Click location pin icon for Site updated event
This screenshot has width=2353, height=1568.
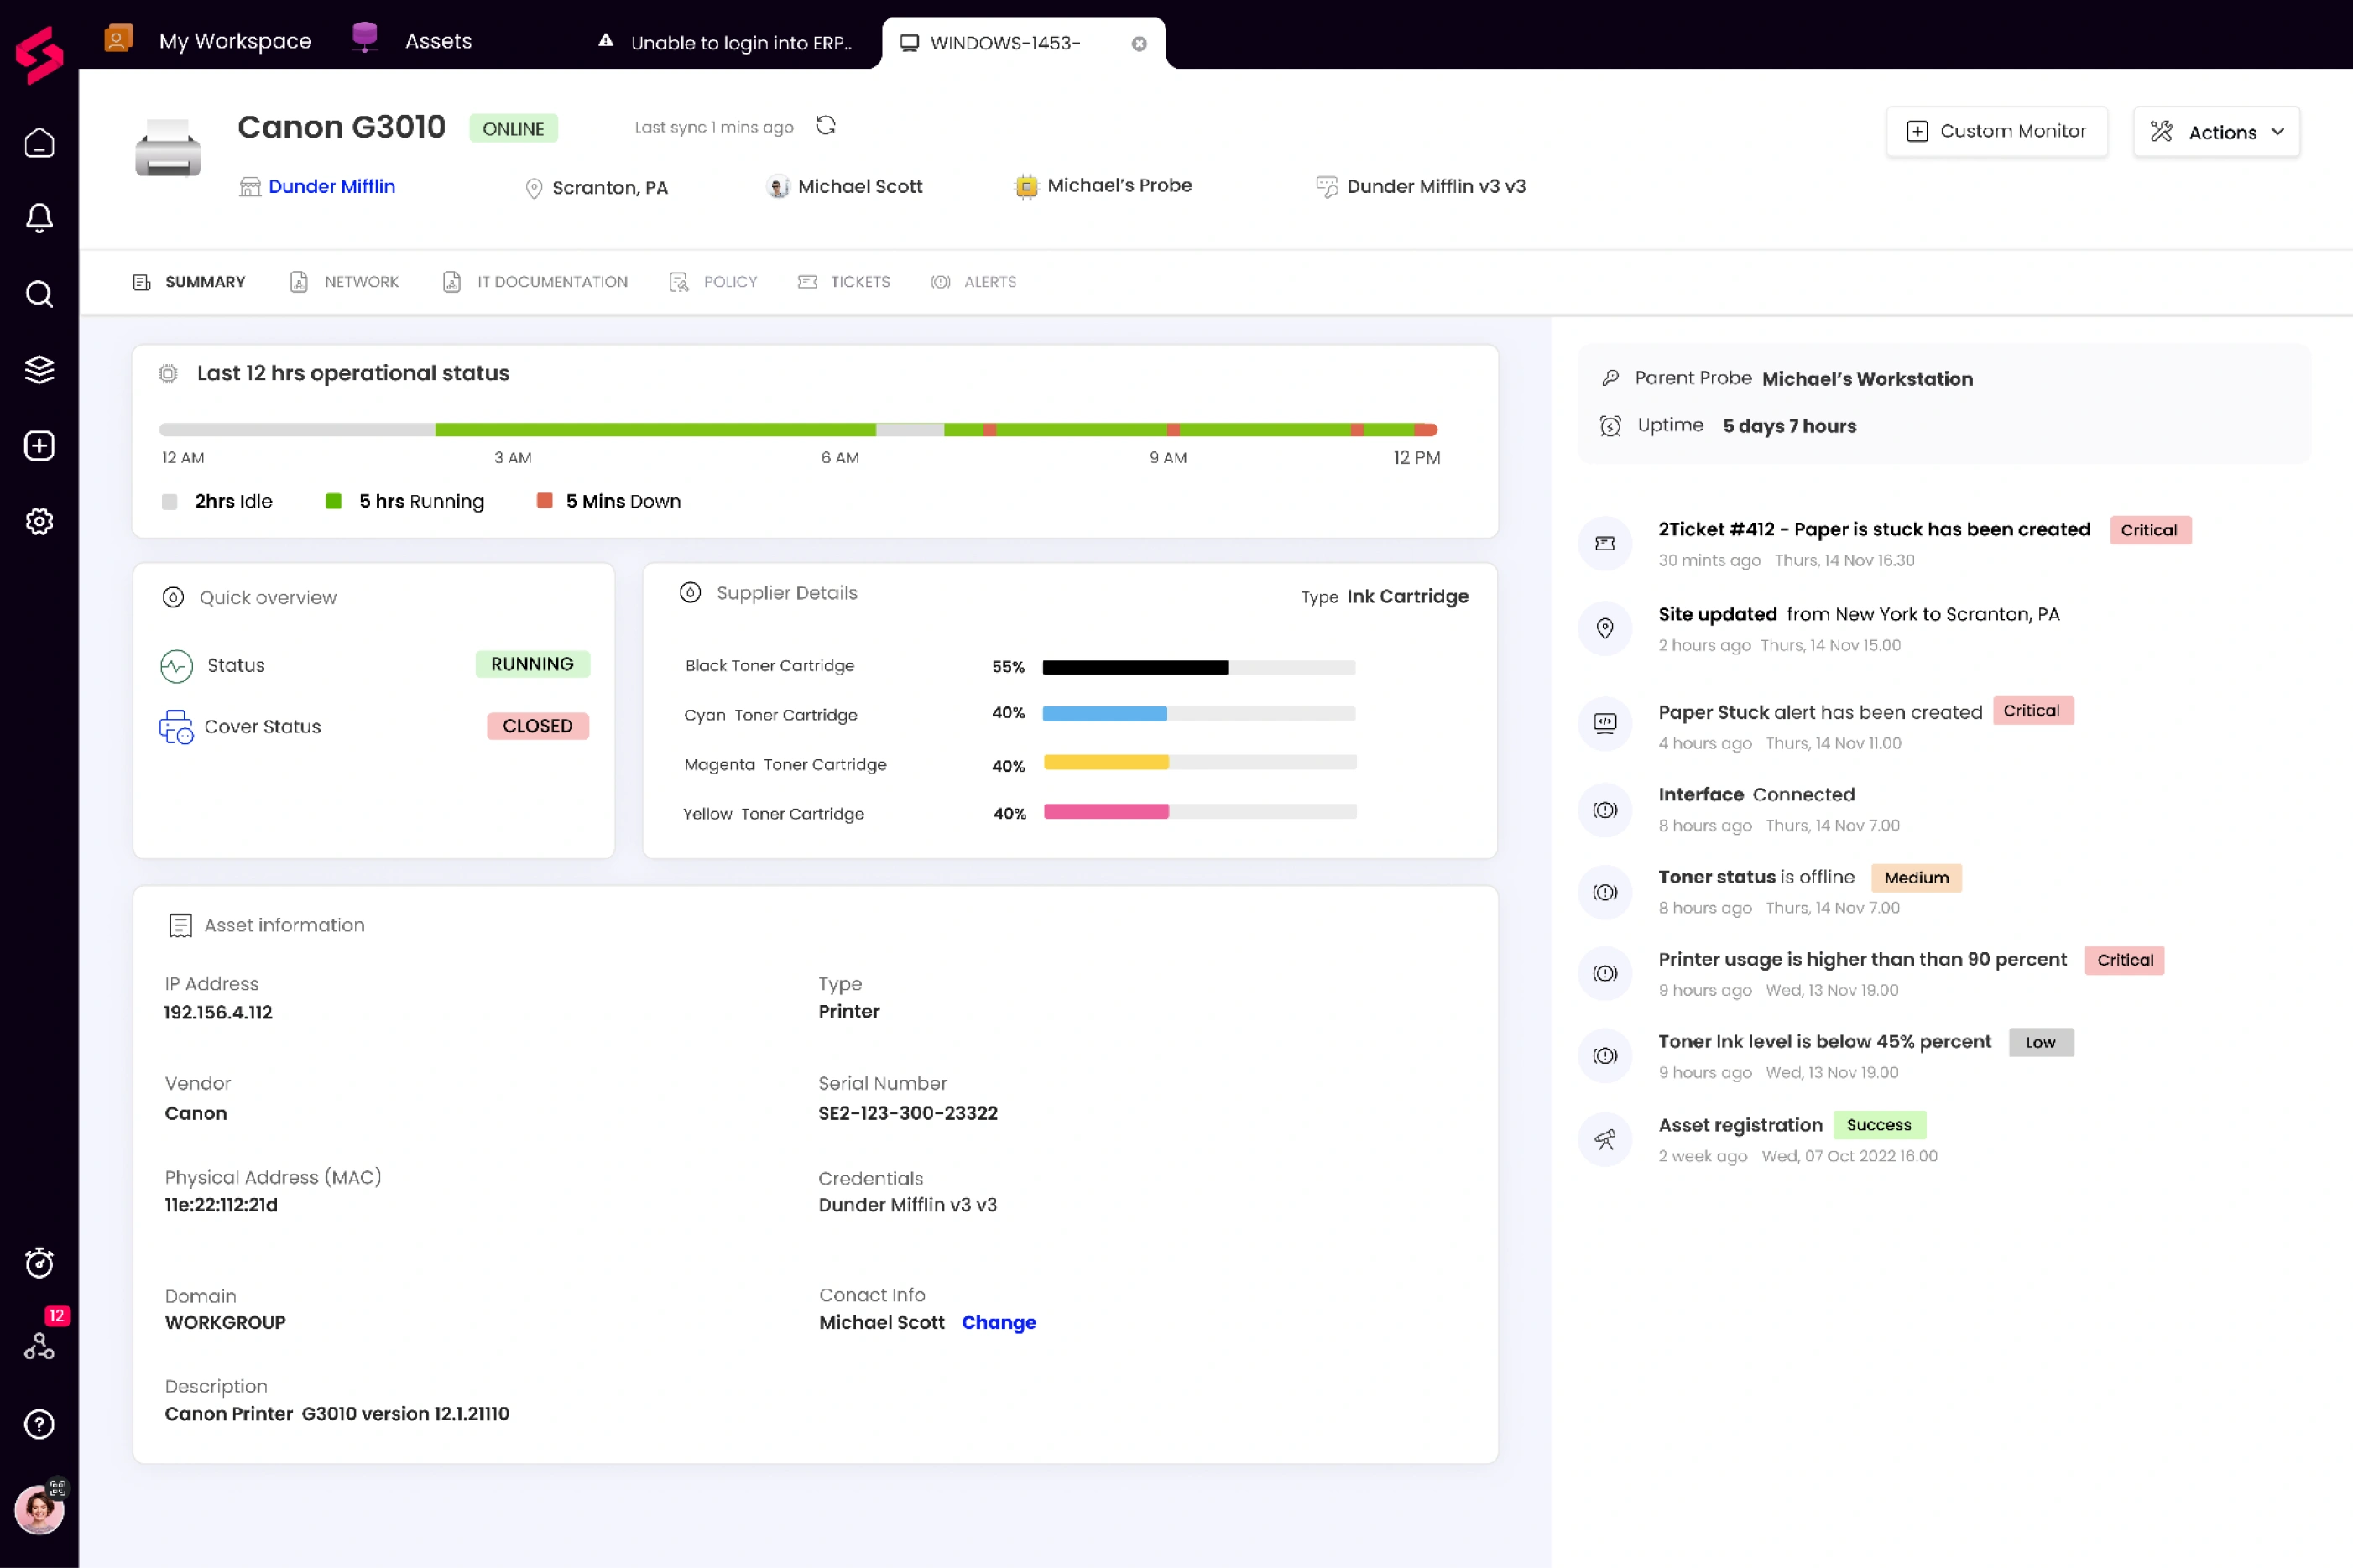click(1605, 628)
